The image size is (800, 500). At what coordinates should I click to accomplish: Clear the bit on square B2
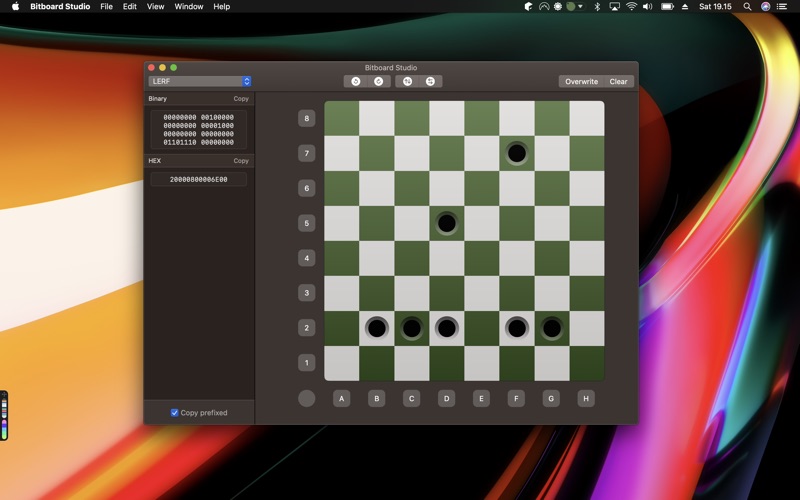pos(377,328)
